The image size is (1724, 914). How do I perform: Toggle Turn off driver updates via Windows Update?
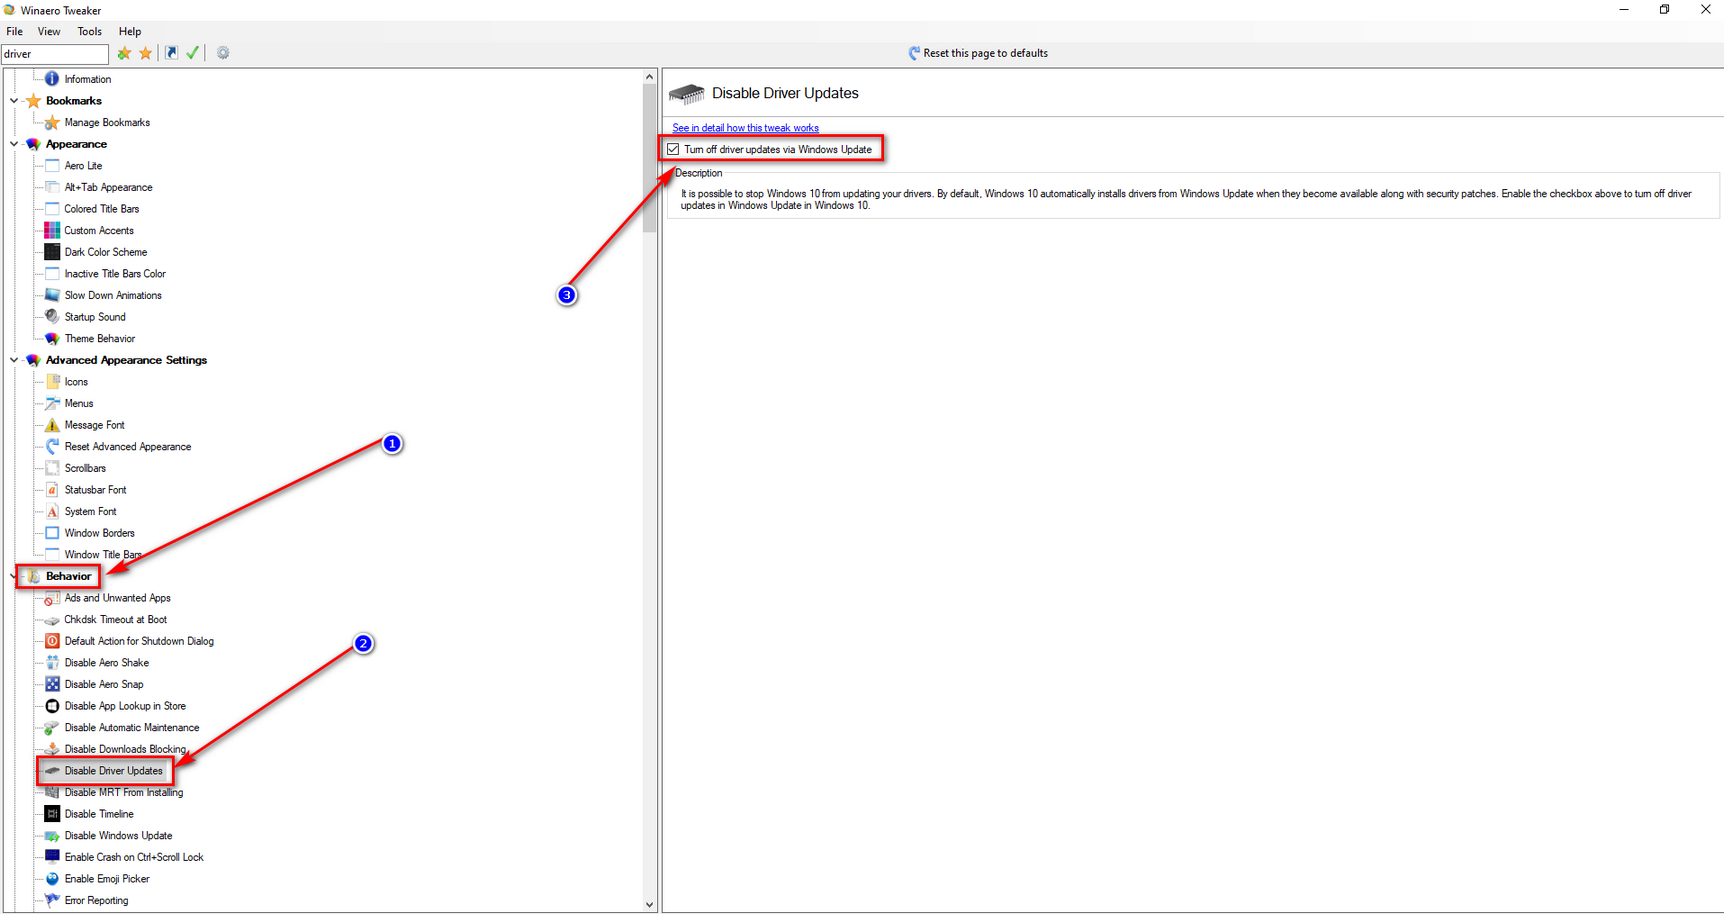(673, 149)
